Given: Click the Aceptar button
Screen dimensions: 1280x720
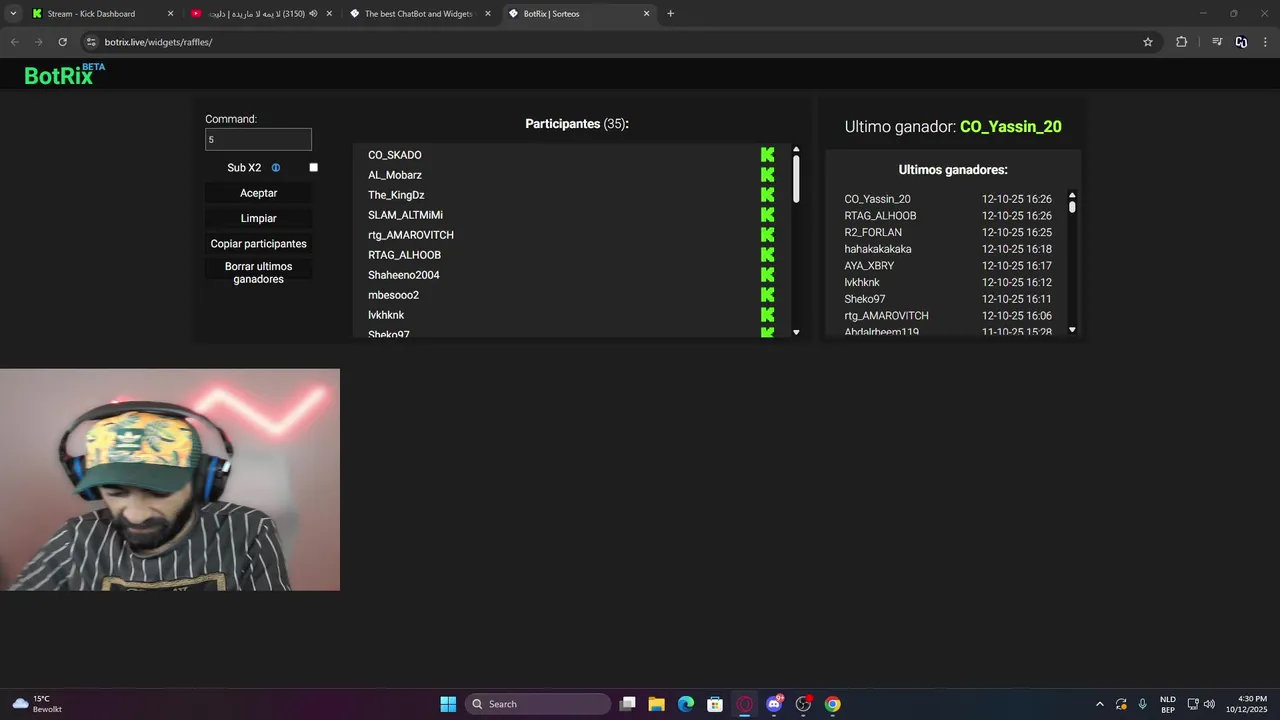Looking at the screenshot, I should (x=258, y=193).
